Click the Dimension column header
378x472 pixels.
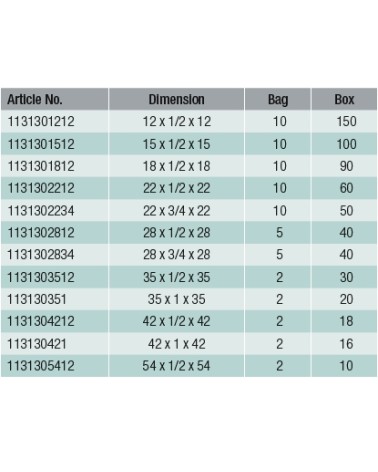click(176, 99)
